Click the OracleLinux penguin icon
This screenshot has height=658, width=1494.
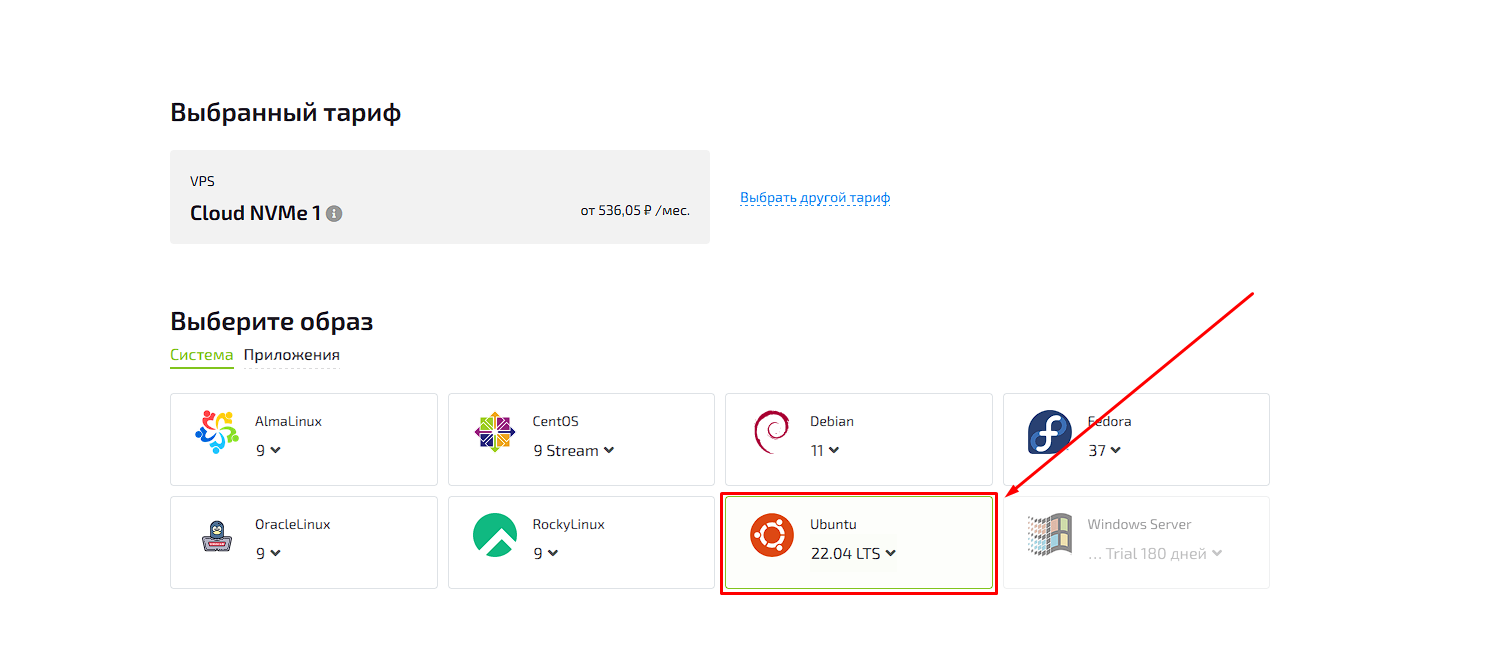click(217, 536)
